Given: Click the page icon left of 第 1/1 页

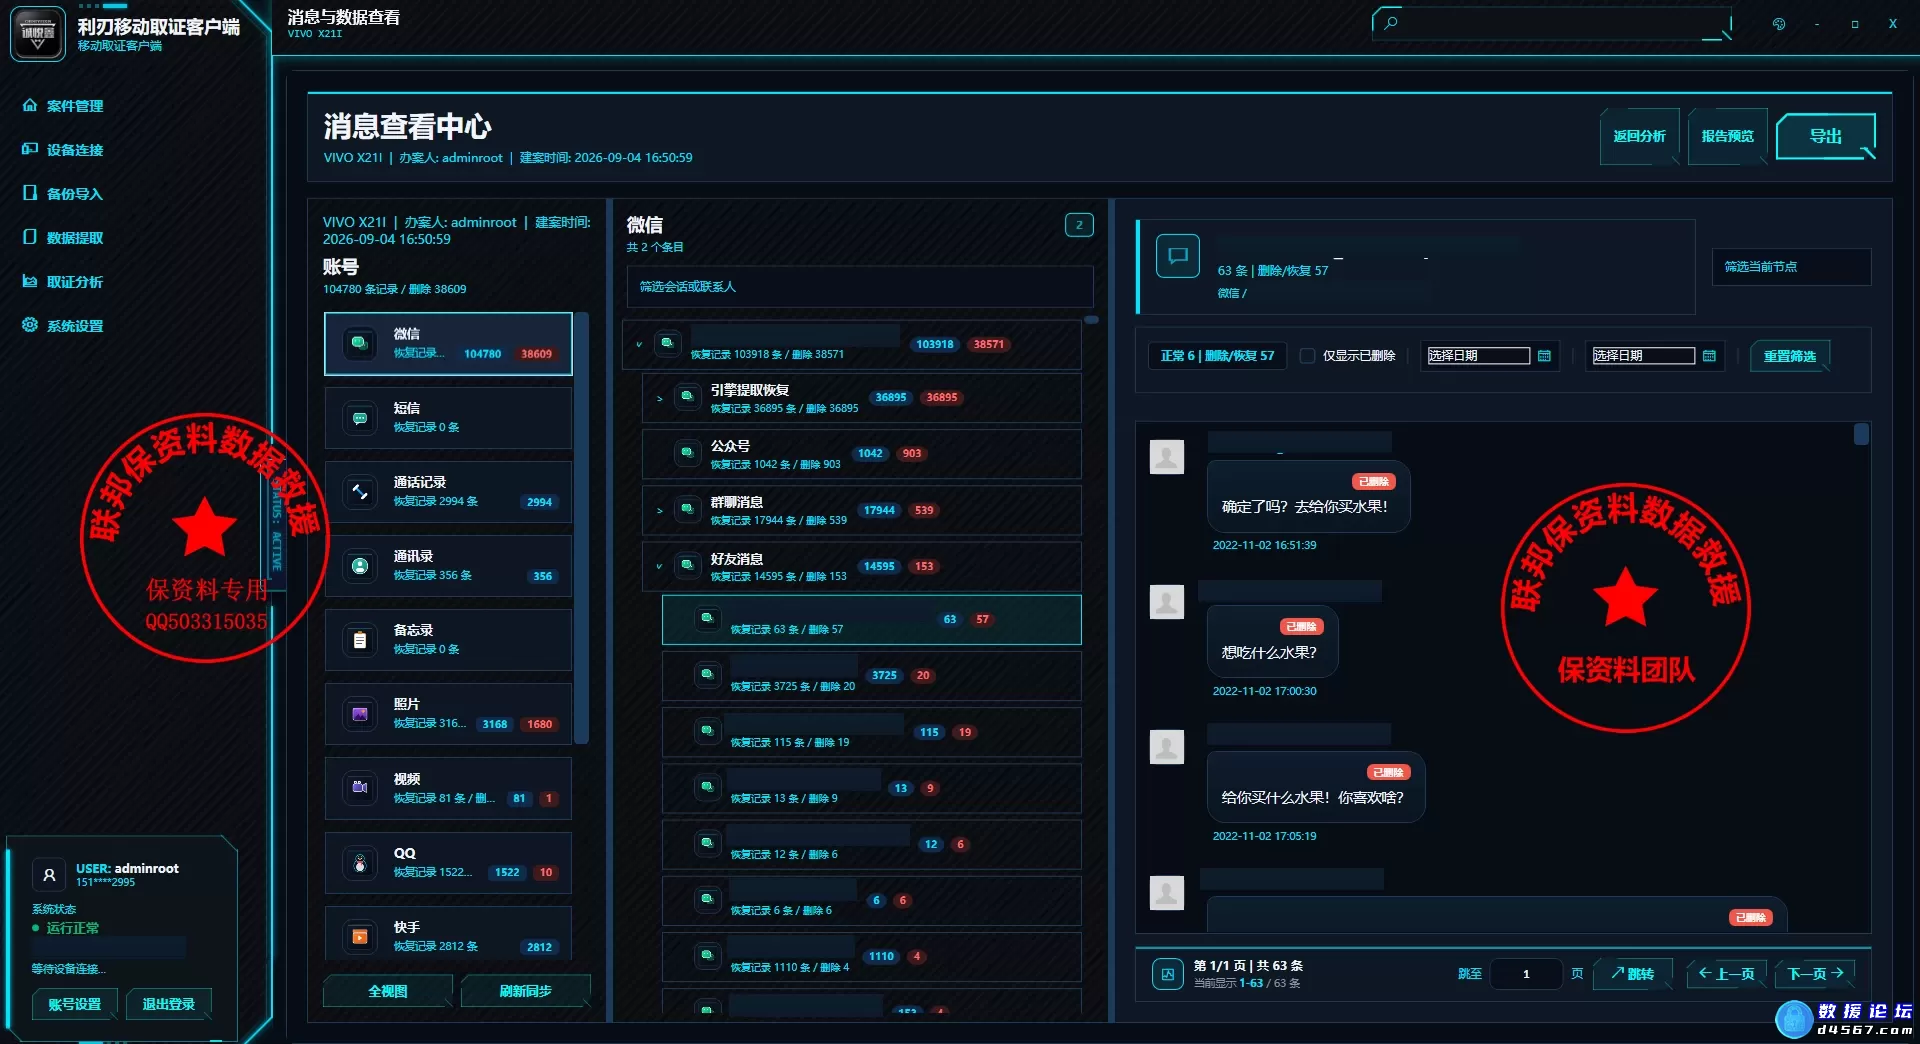Looking at the screenshot, I should click(x=1167, y=973).
